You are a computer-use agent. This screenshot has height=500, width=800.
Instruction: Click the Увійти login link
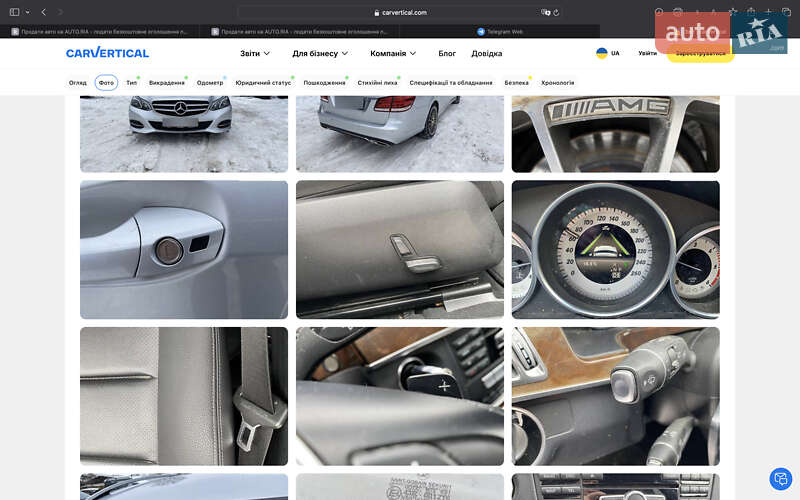coord(648,53)
